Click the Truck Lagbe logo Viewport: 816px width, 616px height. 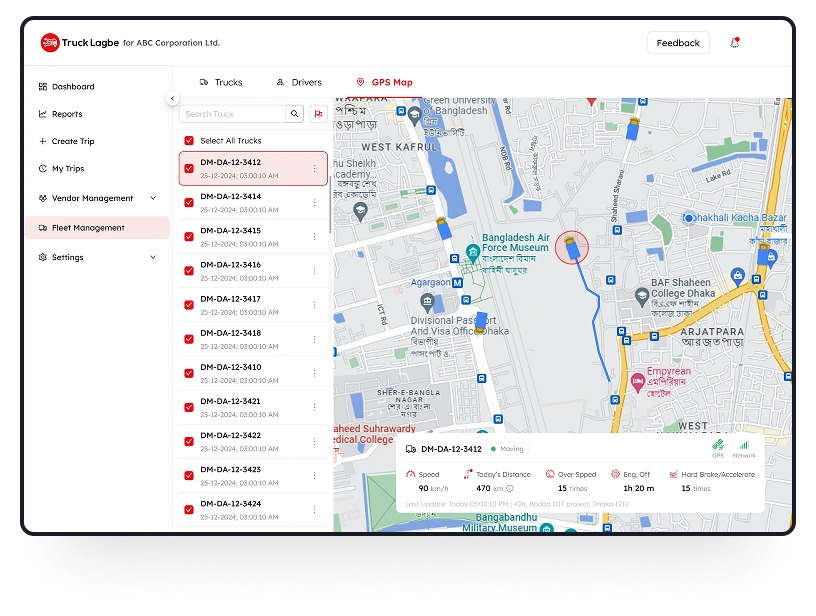tap(50, 43)
